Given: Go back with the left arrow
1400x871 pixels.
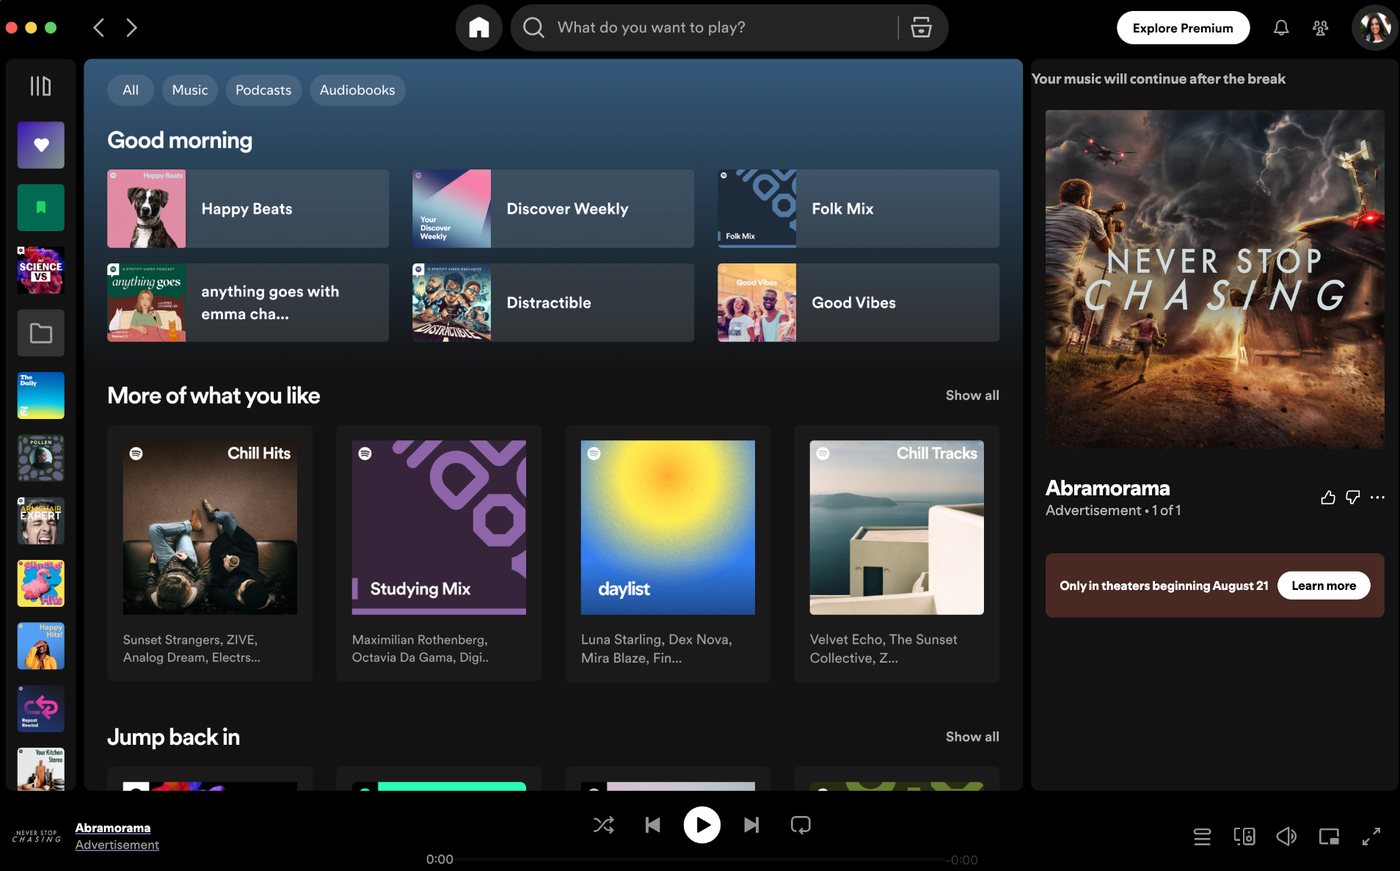Looking at the screenshot, I should (x=98, y=28).
